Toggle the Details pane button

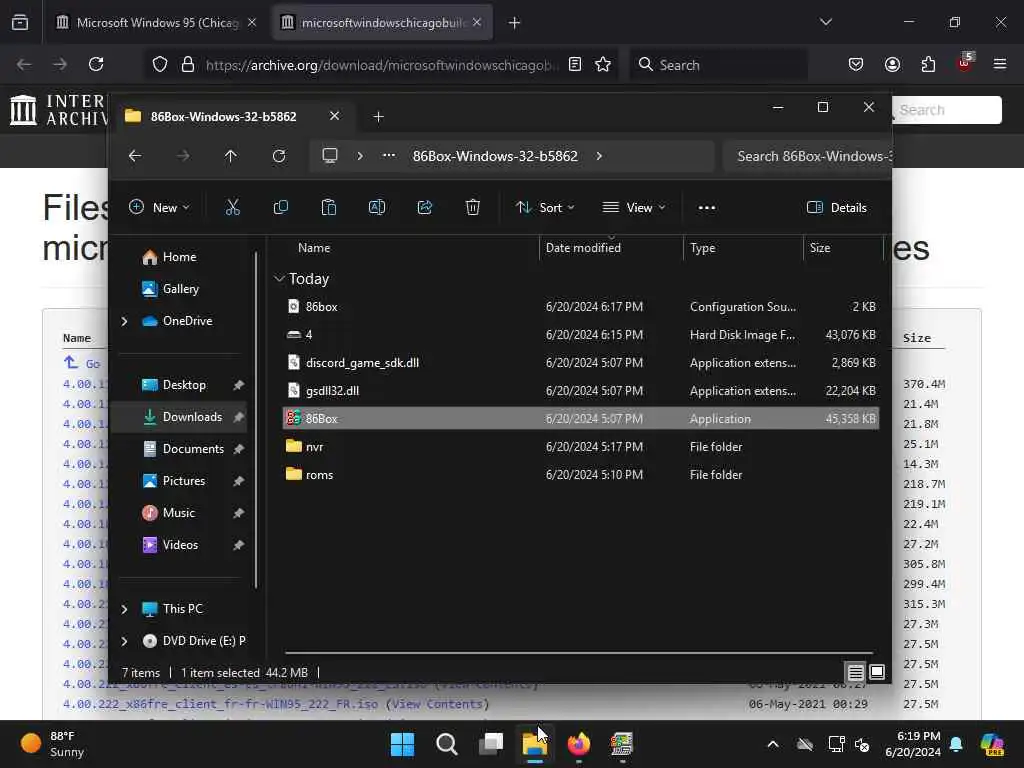coord(837,208)
